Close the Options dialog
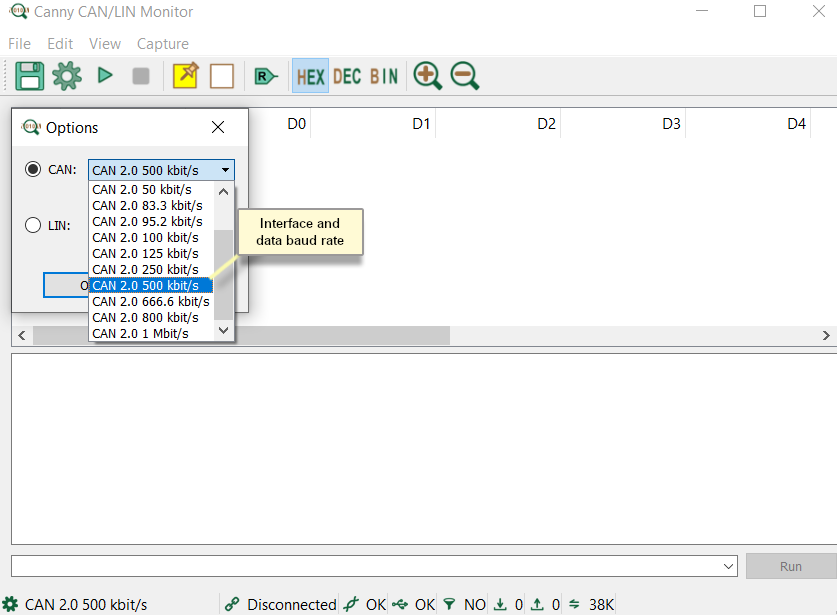This screenshot has width=837, height=615. (x=218, y=127)
